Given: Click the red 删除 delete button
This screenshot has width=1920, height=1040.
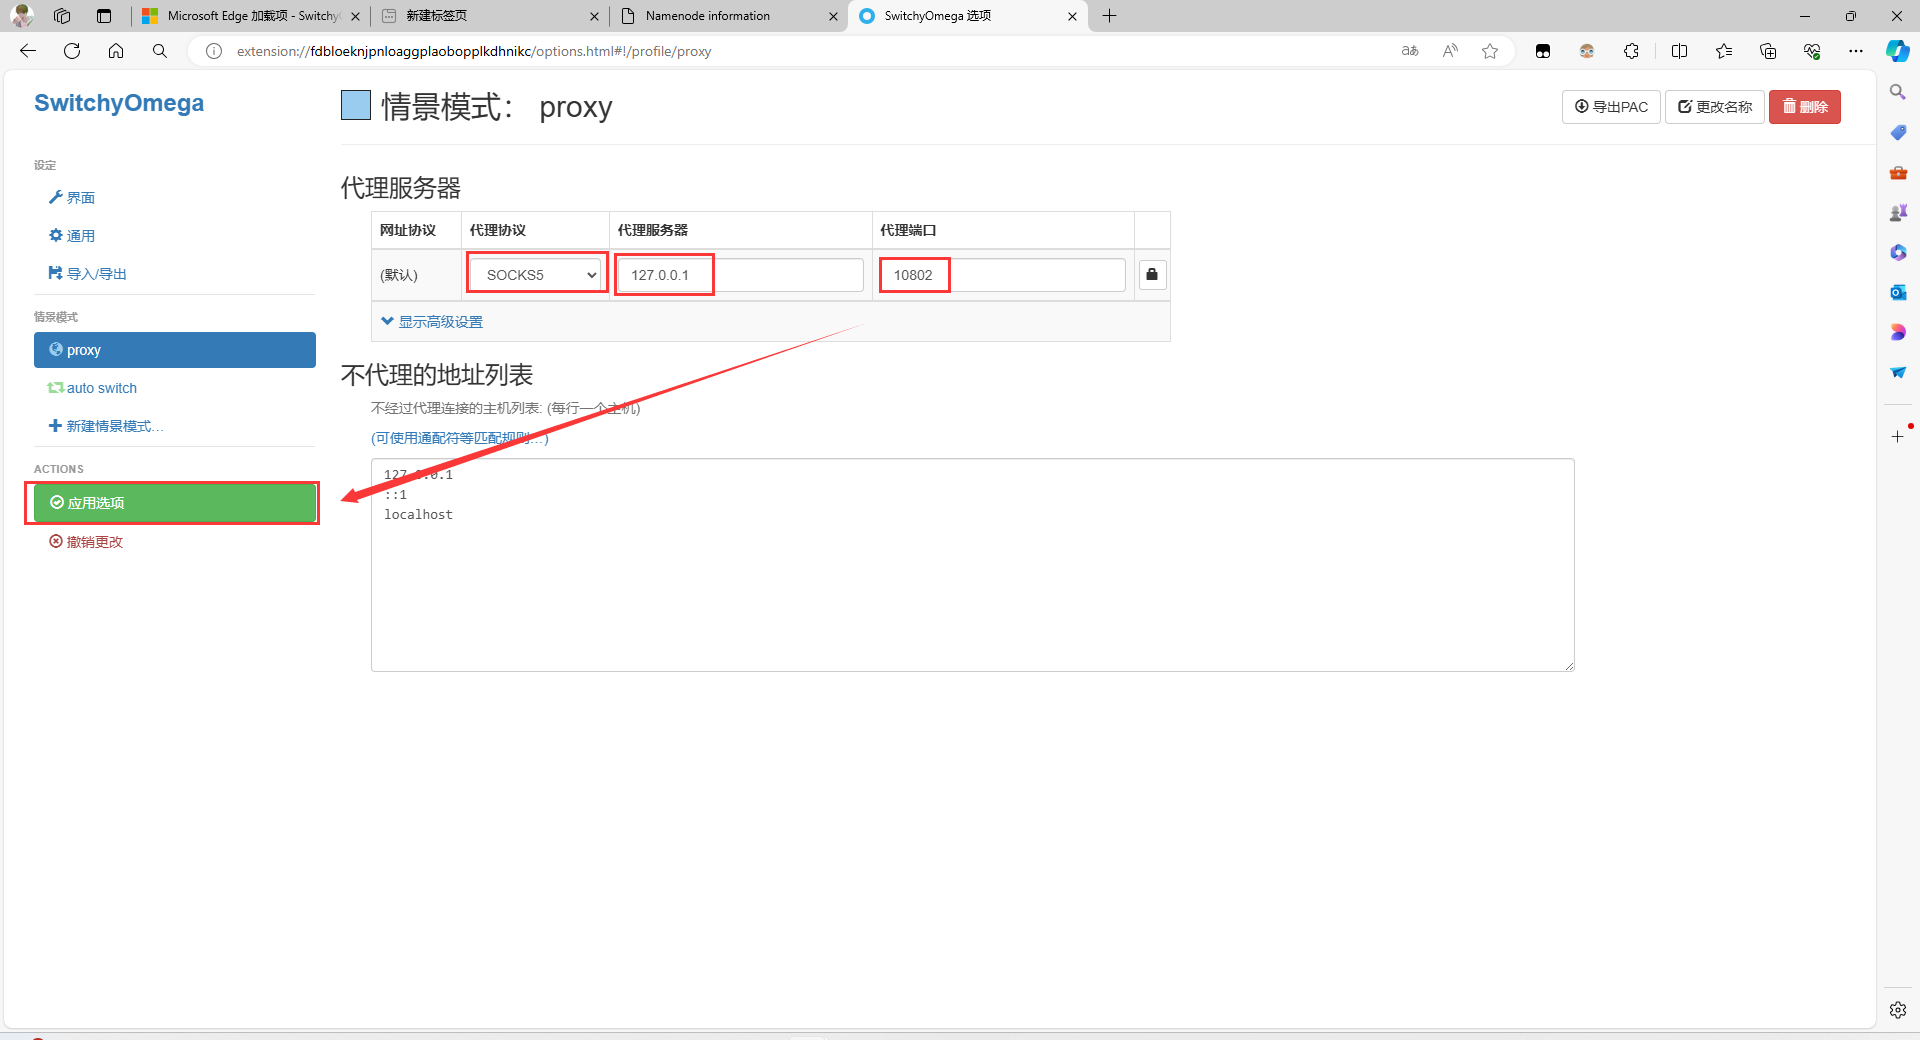Looking at the screenshot, I should point(1804,107).
